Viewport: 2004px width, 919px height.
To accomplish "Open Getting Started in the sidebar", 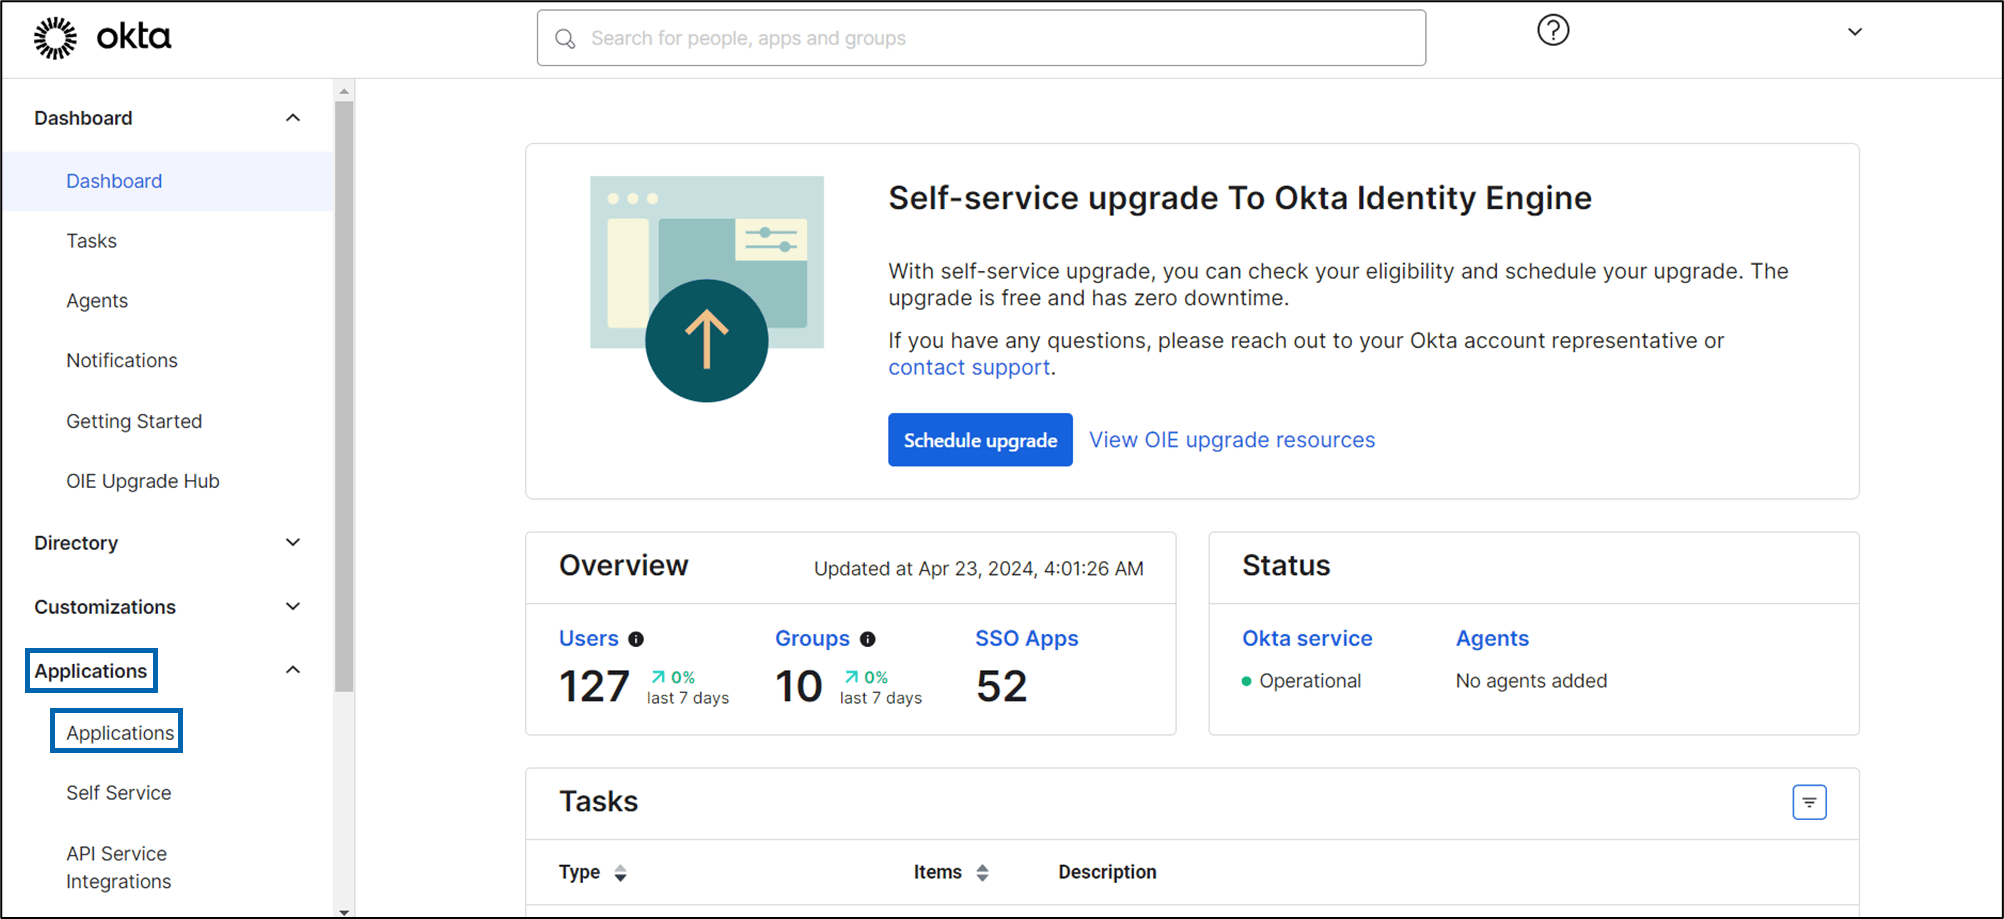I will (134, 421).
